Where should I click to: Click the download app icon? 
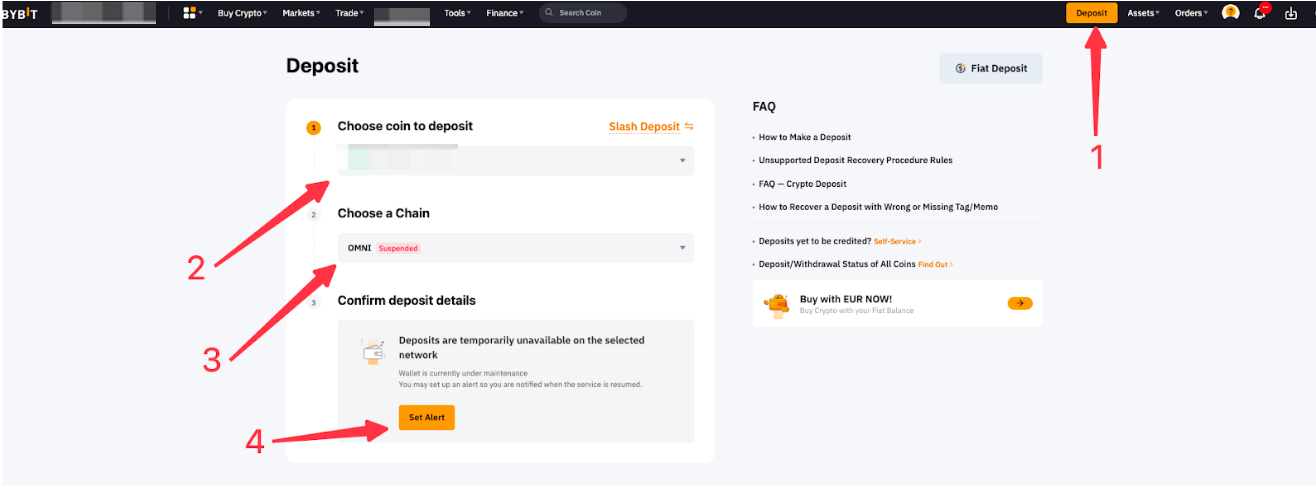[x=1291, y=13]
